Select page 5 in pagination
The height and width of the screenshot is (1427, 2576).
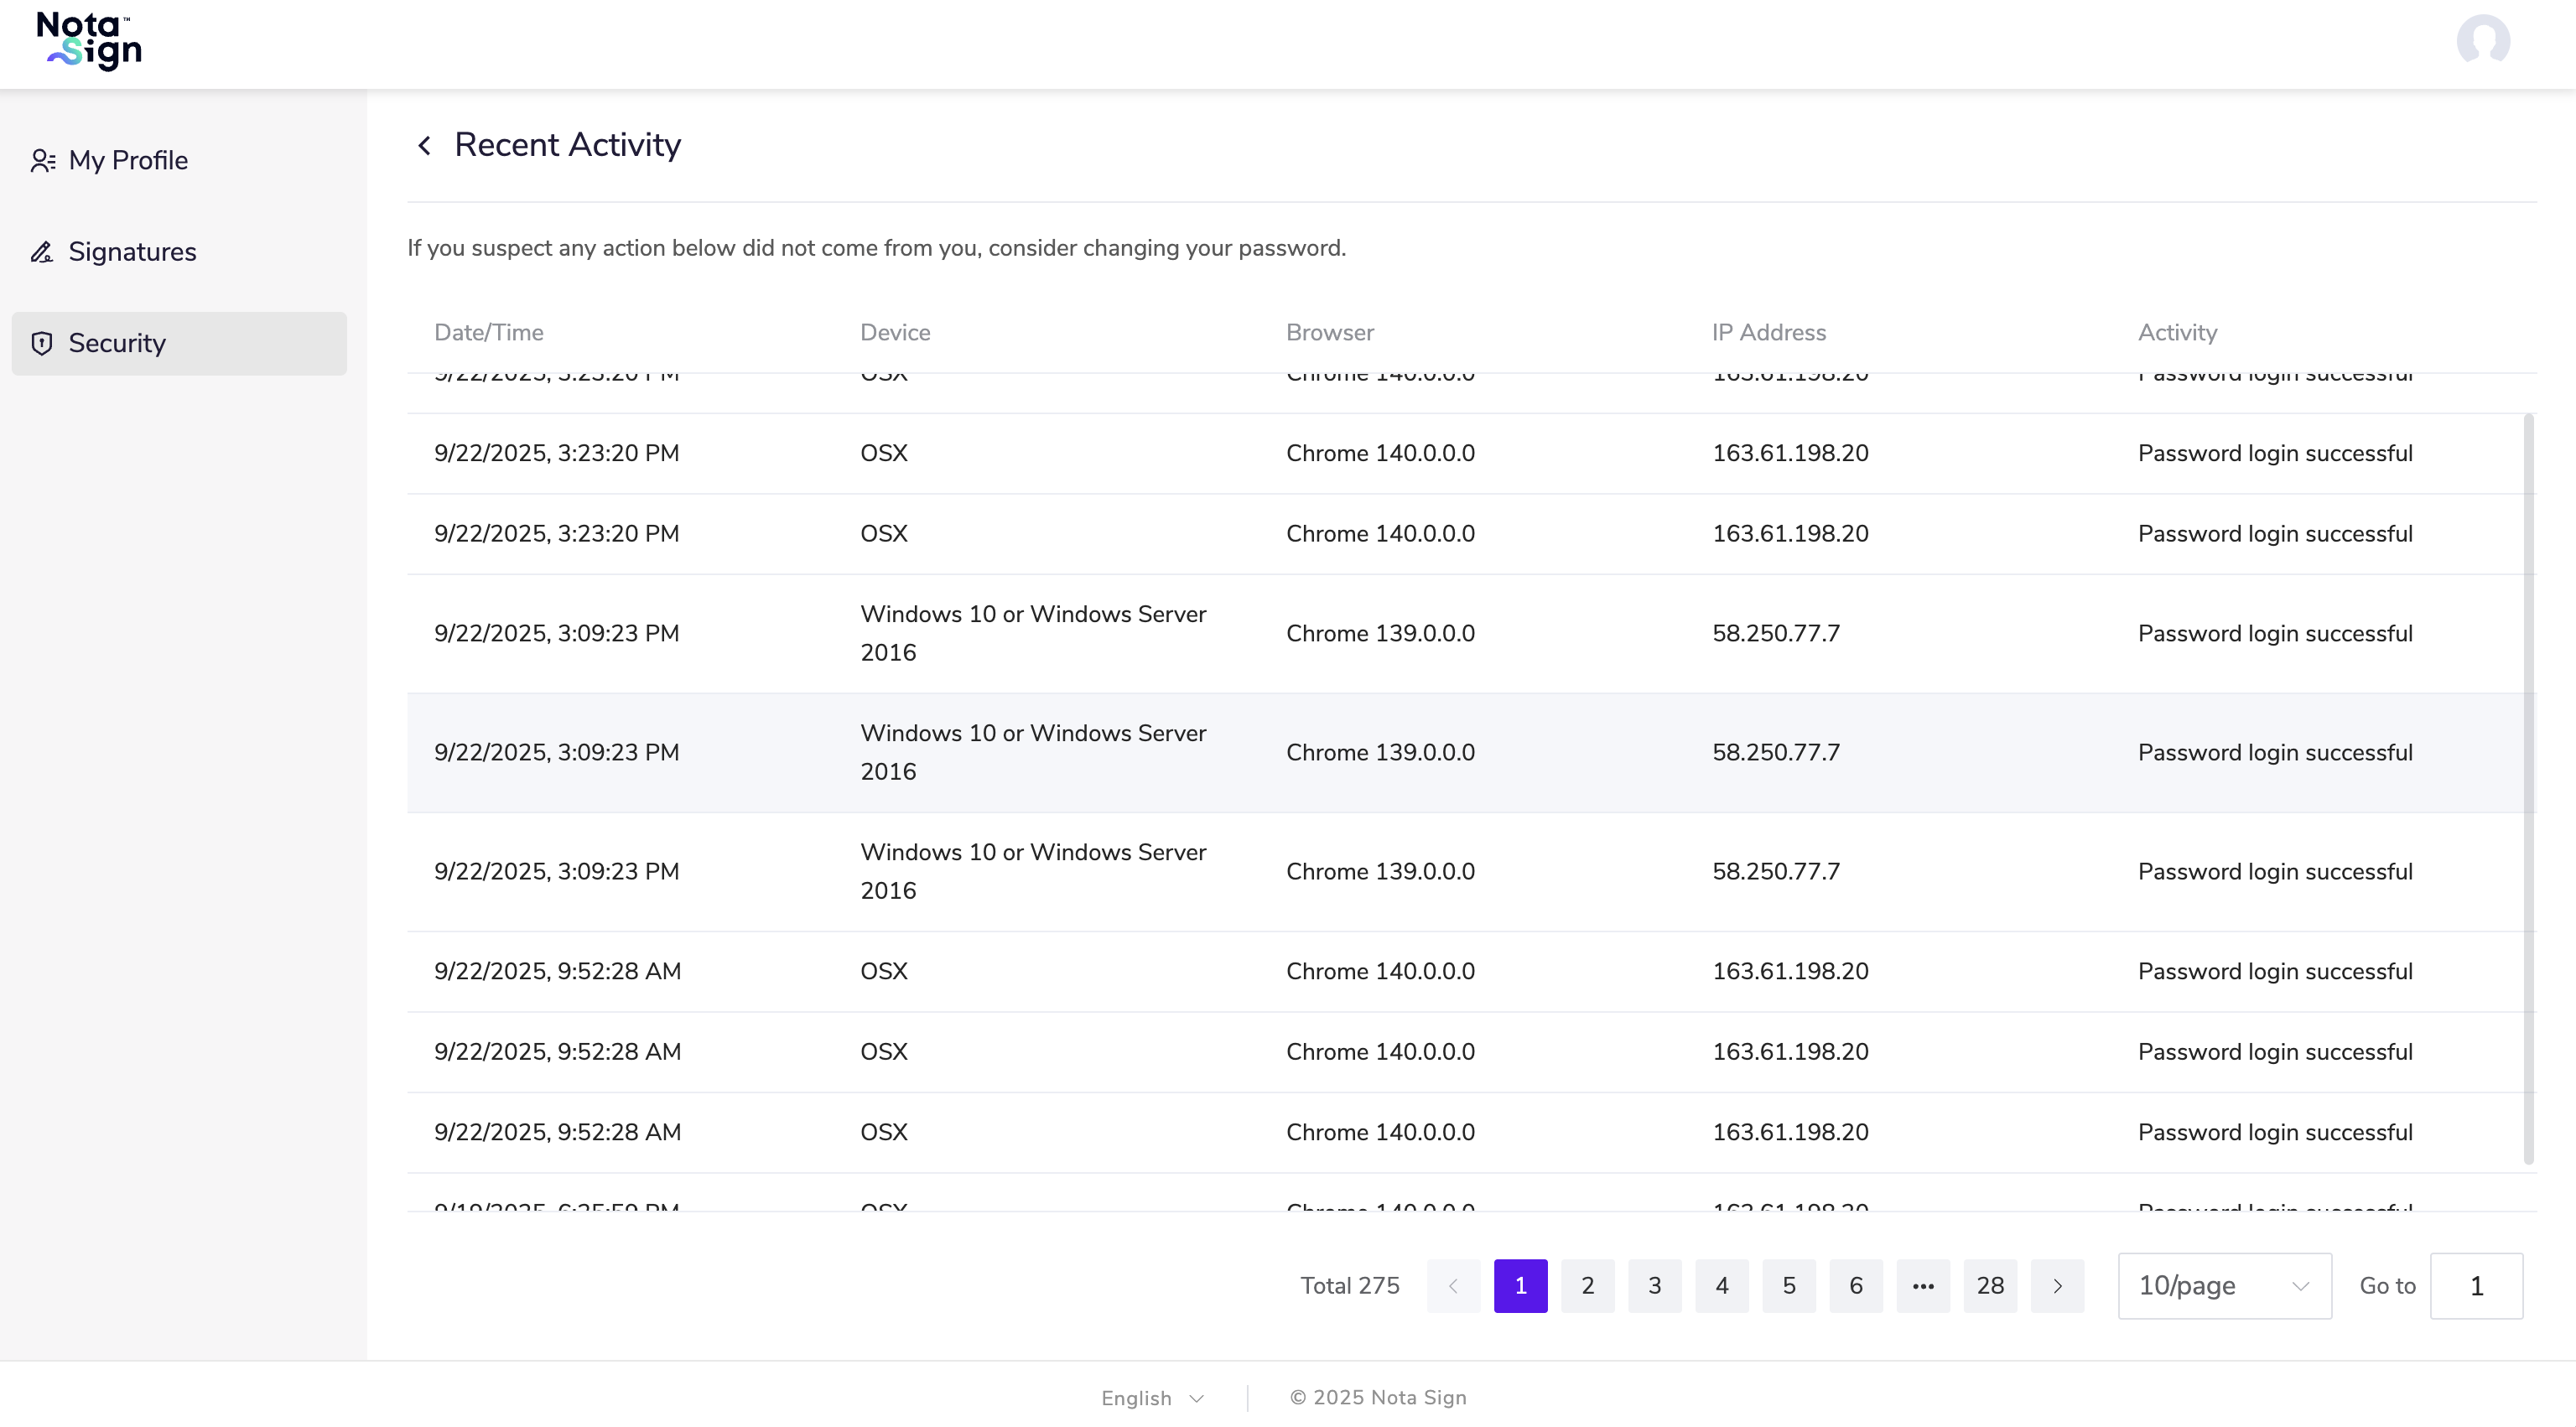coord(1789,1286)
